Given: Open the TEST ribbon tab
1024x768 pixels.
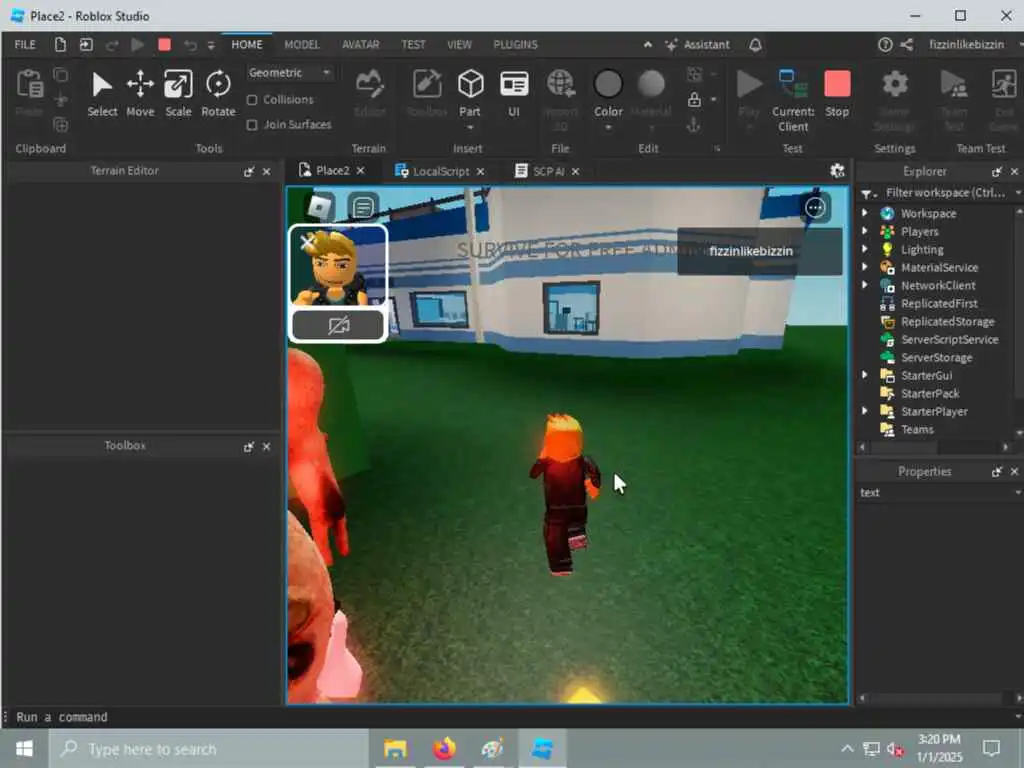Looking at the screenshot, I should click(413, 44).
